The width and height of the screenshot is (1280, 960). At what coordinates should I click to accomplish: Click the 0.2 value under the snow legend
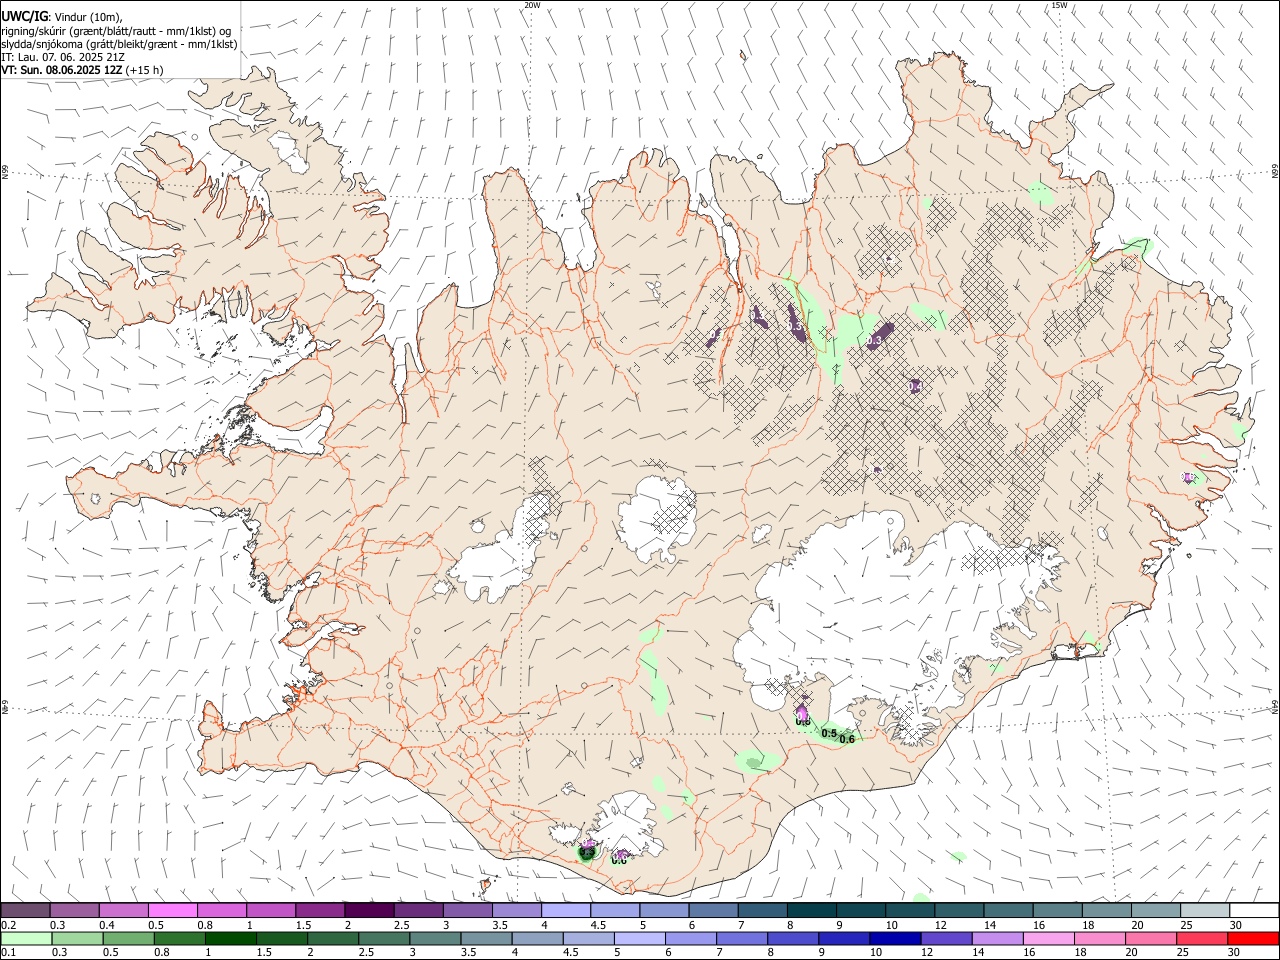(x=7, y=925)
